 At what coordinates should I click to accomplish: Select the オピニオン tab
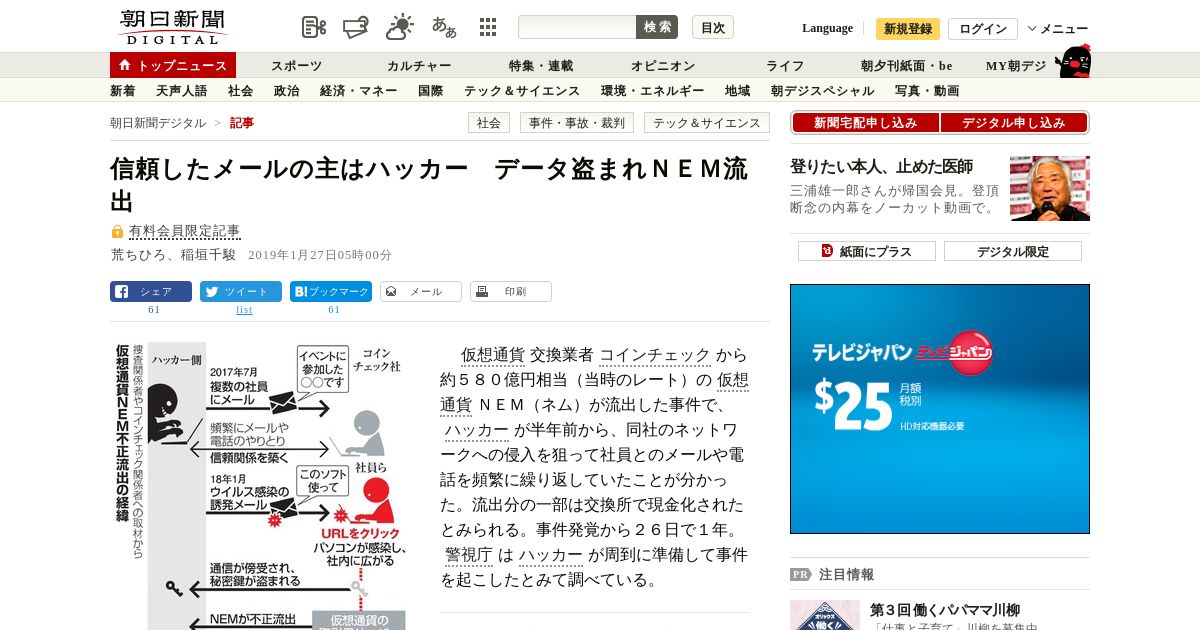pyautogui.click(x=662, y=66)
